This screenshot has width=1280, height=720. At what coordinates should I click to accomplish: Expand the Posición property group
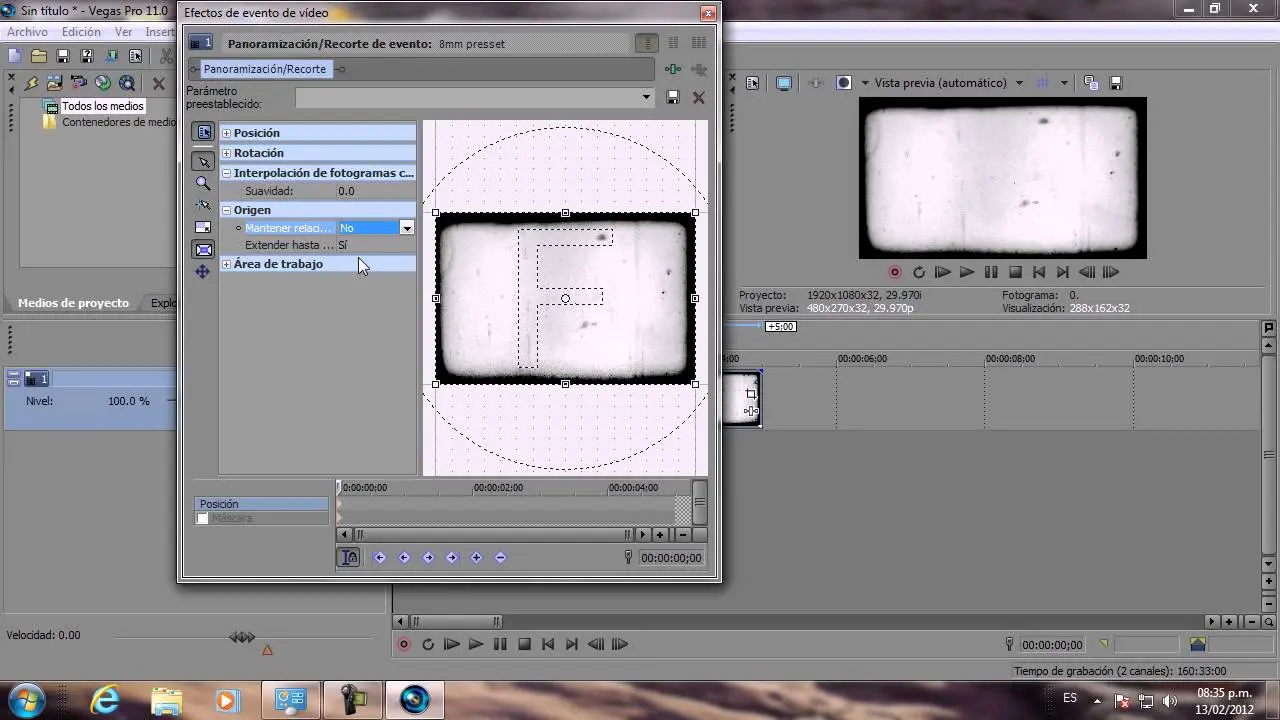(x=226, y=133)
